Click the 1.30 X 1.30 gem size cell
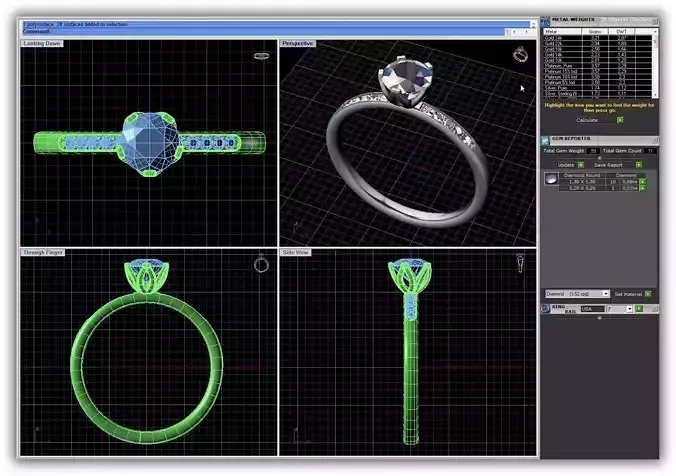The image size is (676, 476). (x=582, y=182)
